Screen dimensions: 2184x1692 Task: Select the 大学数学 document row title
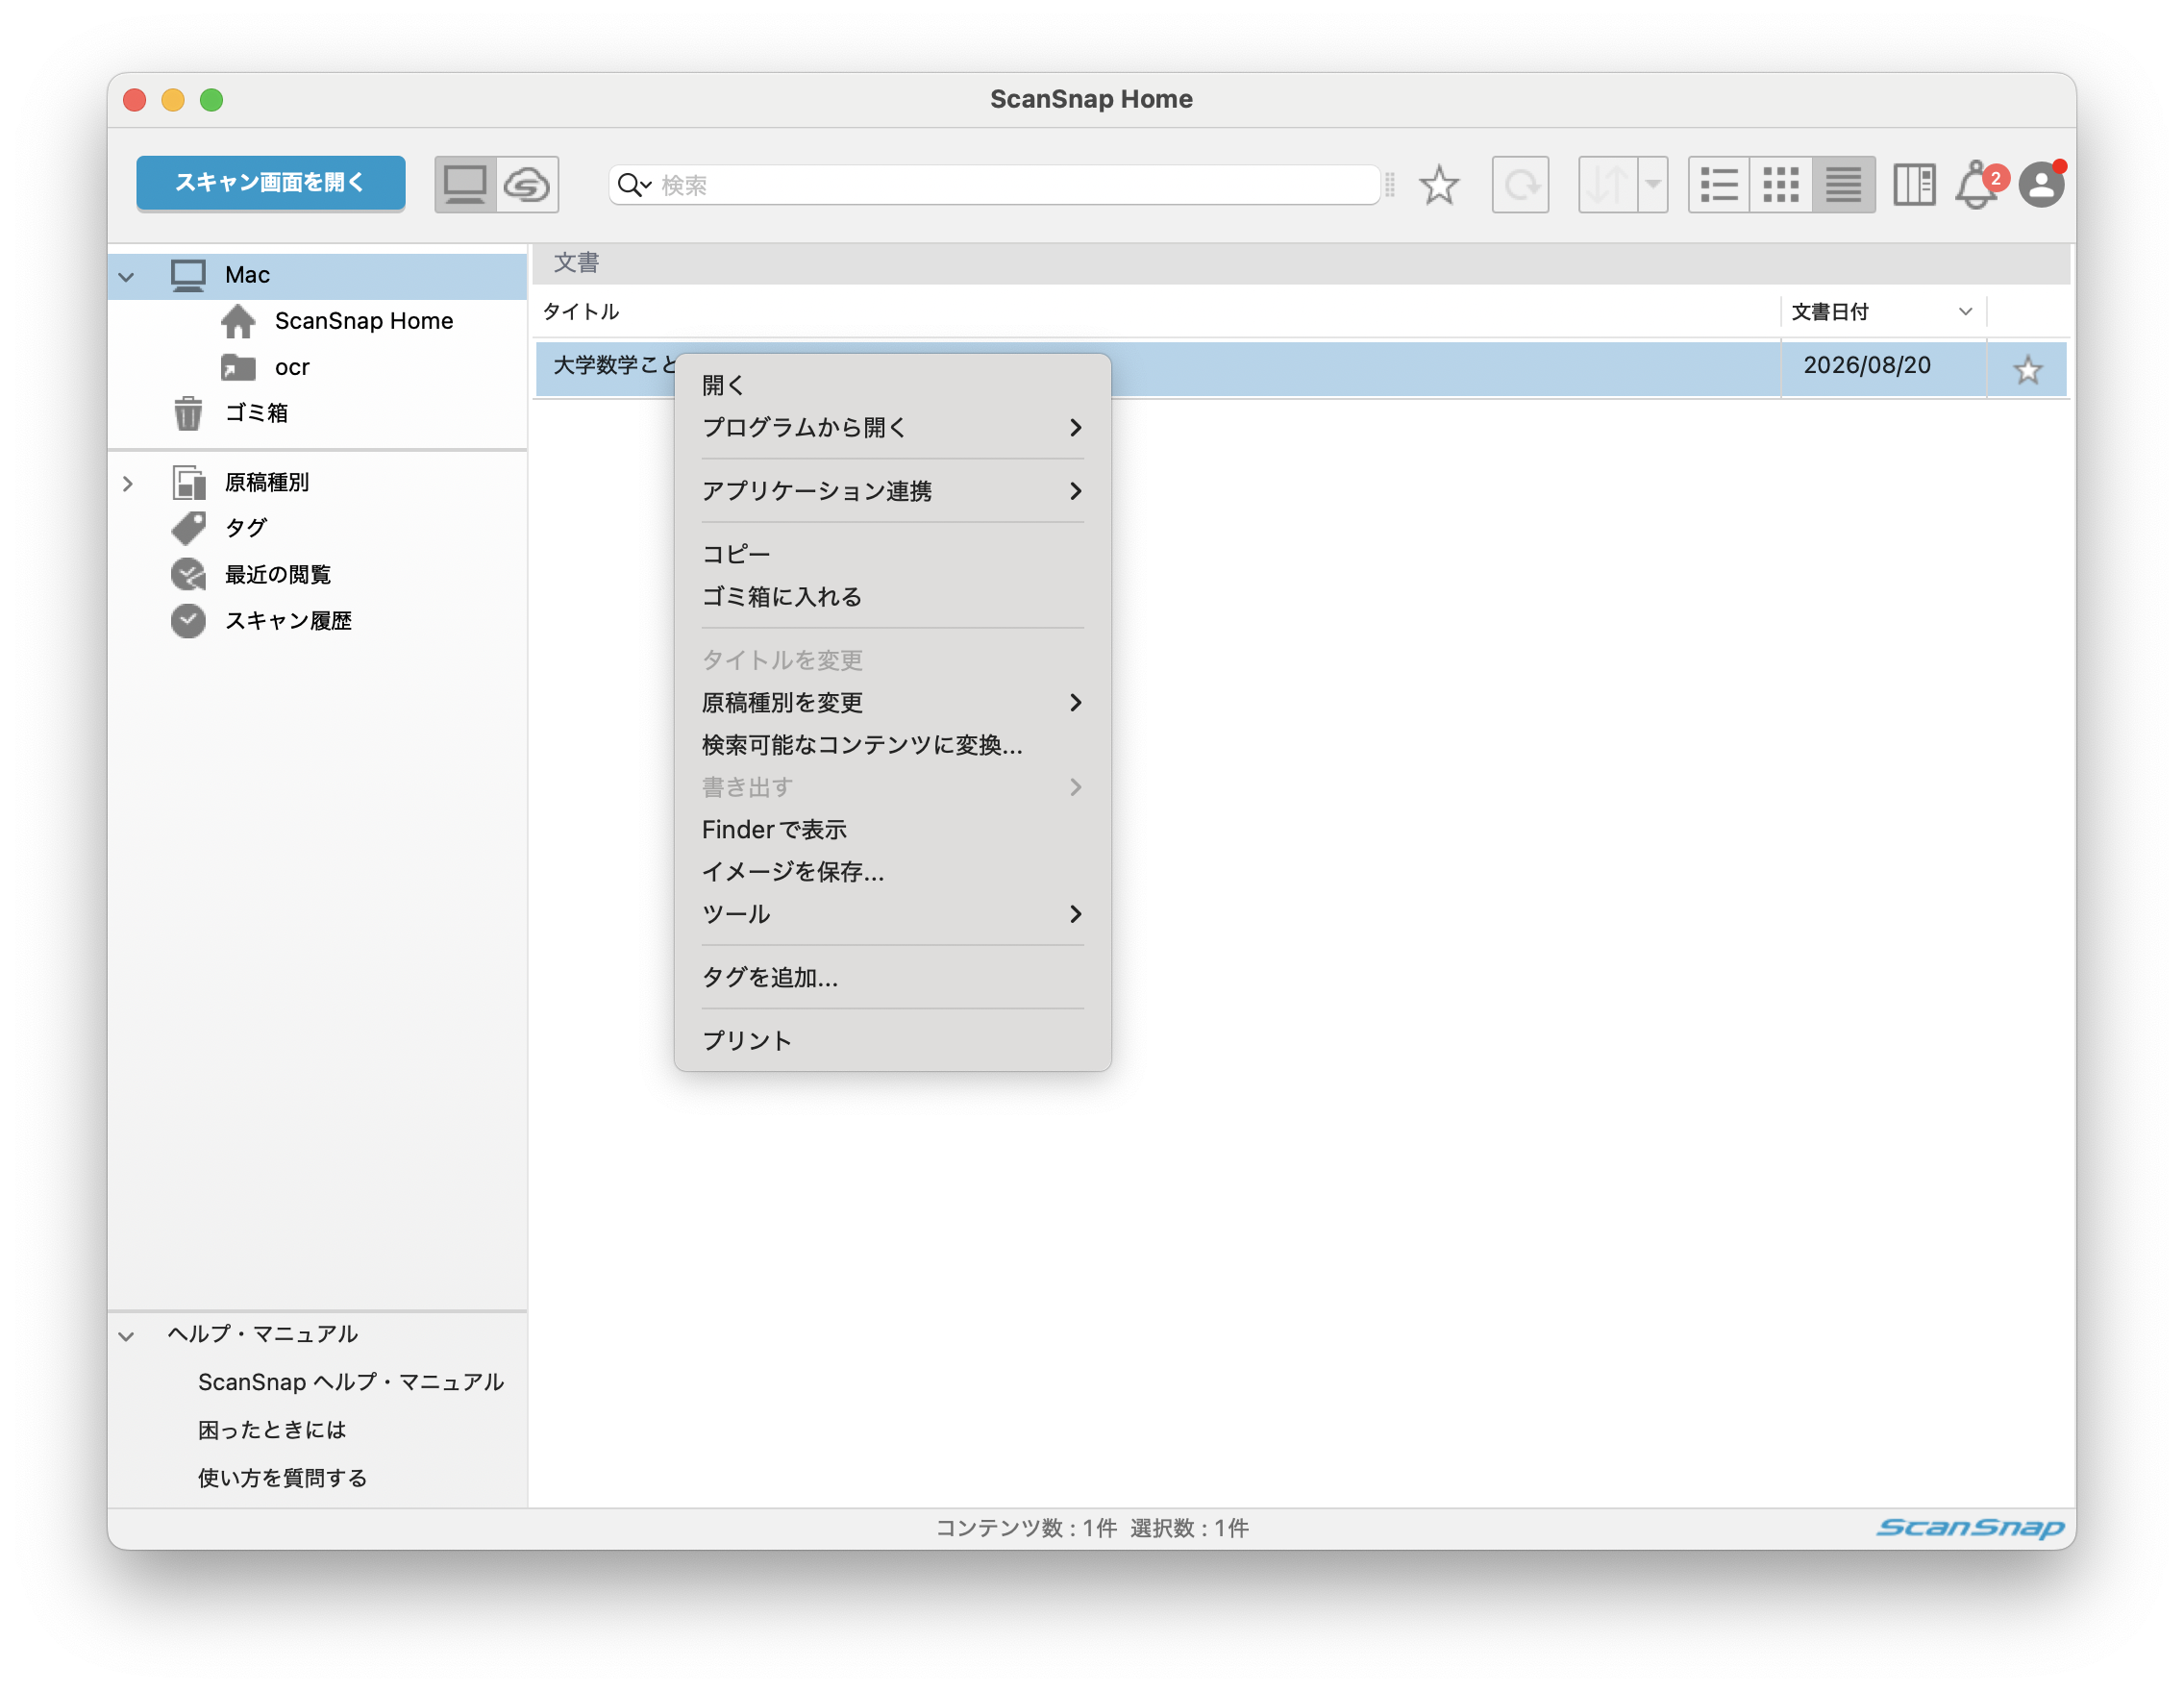[614, 366]
